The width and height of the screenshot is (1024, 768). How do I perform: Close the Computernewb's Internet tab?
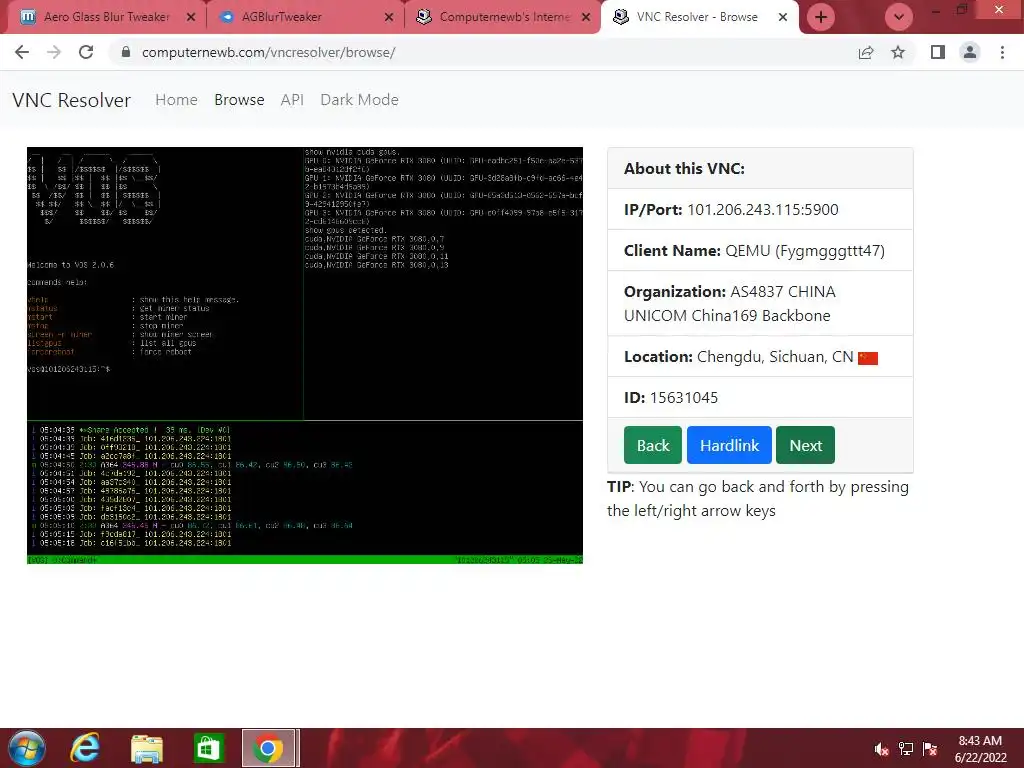586,17
